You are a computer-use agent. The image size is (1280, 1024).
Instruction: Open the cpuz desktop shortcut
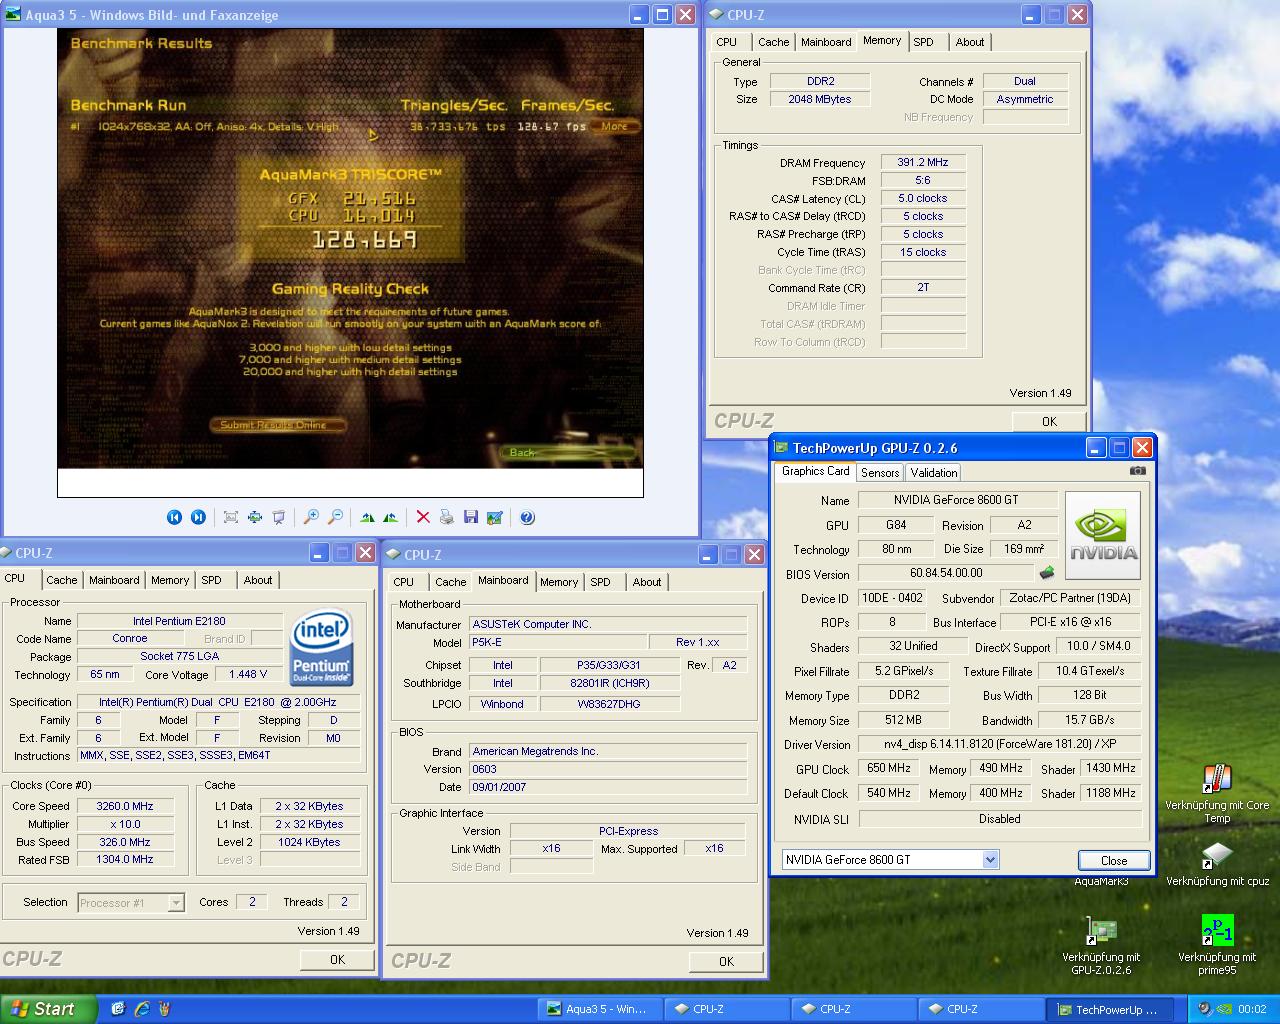tap(1217, 864)
